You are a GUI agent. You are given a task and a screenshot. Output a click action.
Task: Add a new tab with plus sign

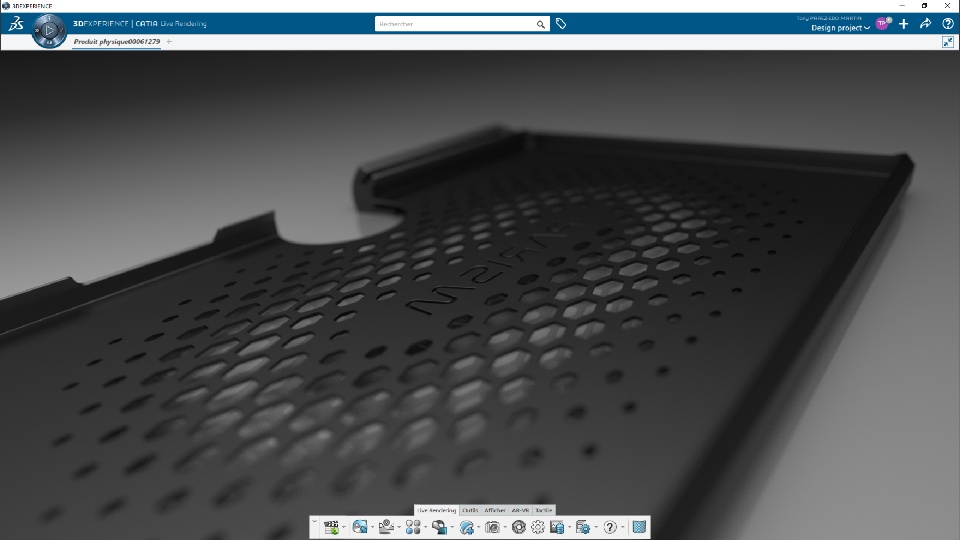(x=169, y=42)
